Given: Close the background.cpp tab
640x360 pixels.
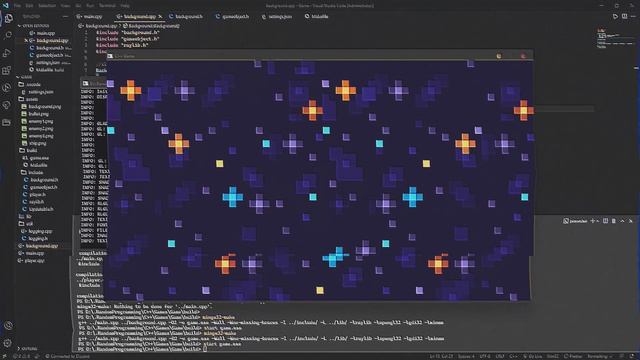Looking at the screenshot, I should pyautogui.click(x=160, y=16).
